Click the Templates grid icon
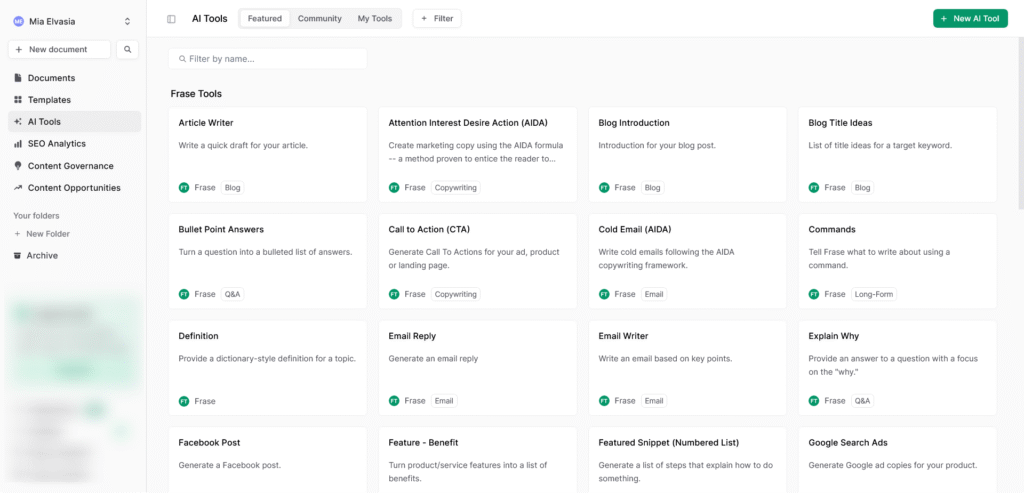1024x493 pixels. pyautogui.click(x=18, y=100)
